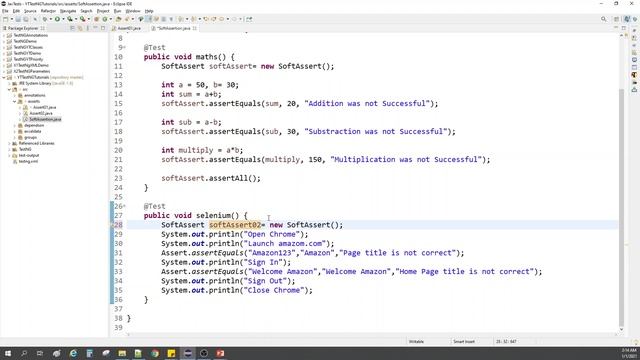
Task: Open the Navigate menu
Action: tap(68, 11)
